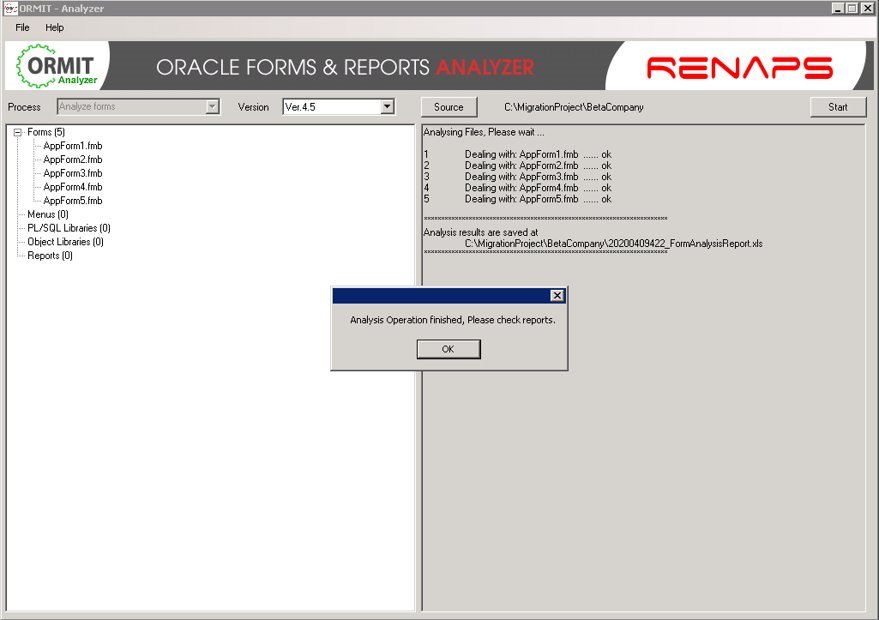Click 'Analysis Operation finished' dialog message

453,320
